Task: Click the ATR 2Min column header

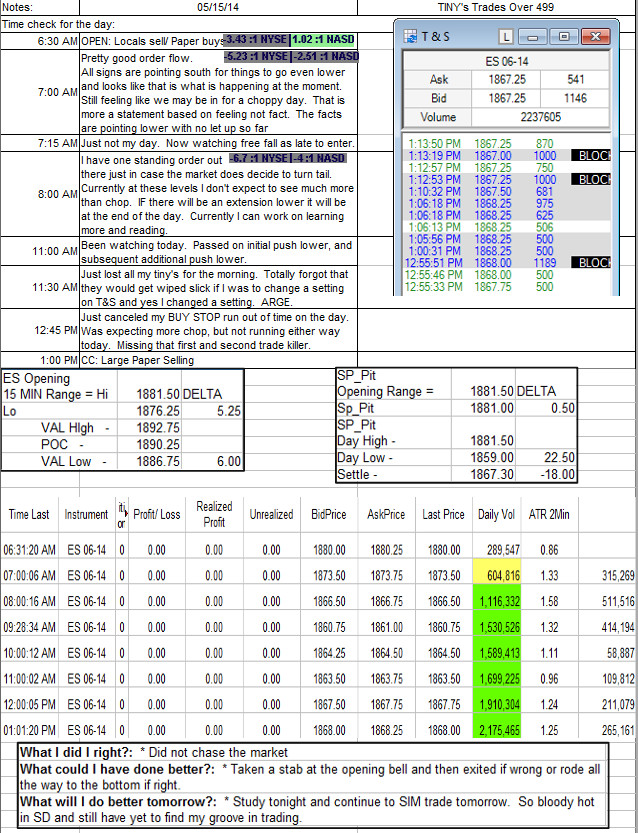Action: click(549, 514)
